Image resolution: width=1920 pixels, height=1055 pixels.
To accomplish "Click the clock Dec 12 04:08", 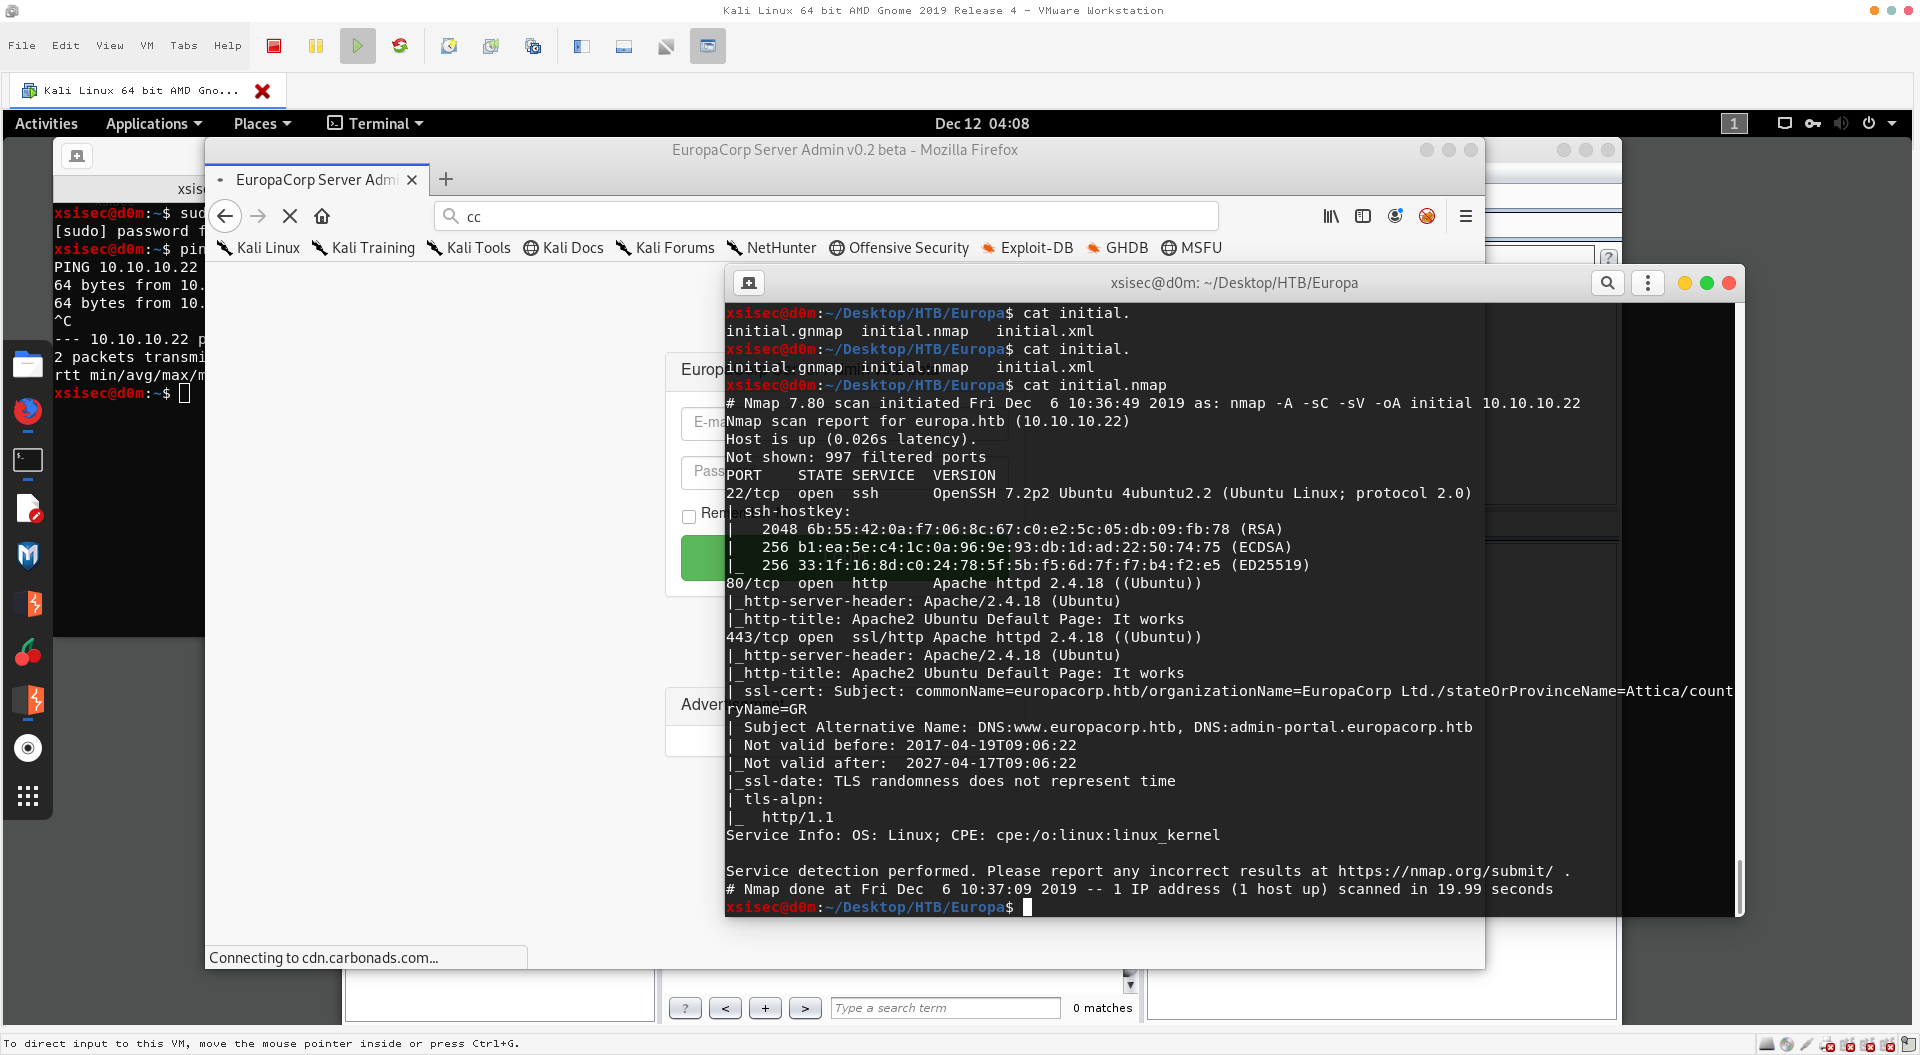I will [982, 124].
